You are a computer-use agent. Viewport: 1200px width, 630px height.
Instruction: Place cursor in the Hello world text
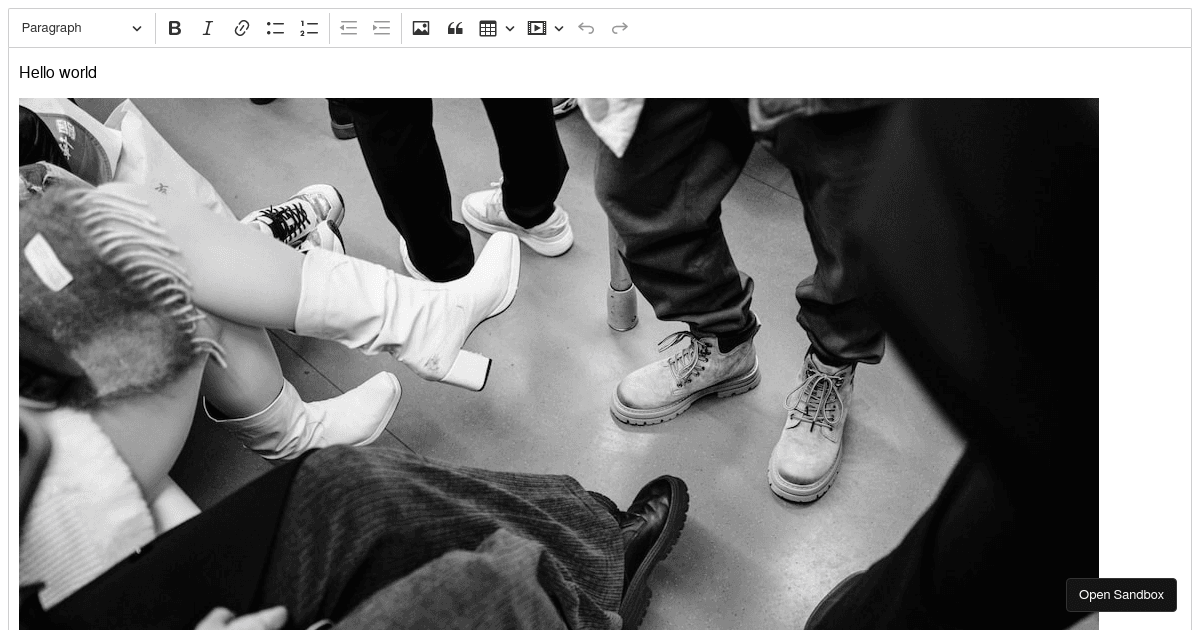(58, 72)
